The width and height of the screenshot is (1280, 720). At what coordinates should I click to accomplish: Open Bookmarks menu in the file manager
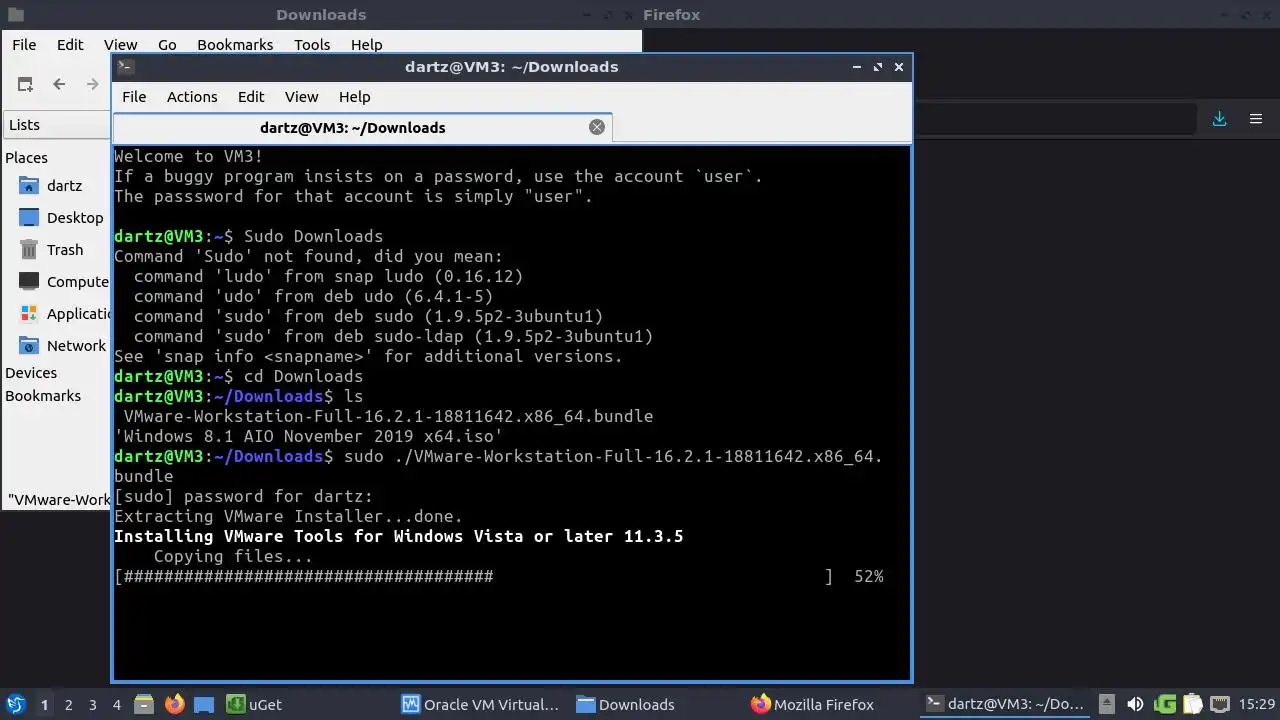(x=235, y=45)
